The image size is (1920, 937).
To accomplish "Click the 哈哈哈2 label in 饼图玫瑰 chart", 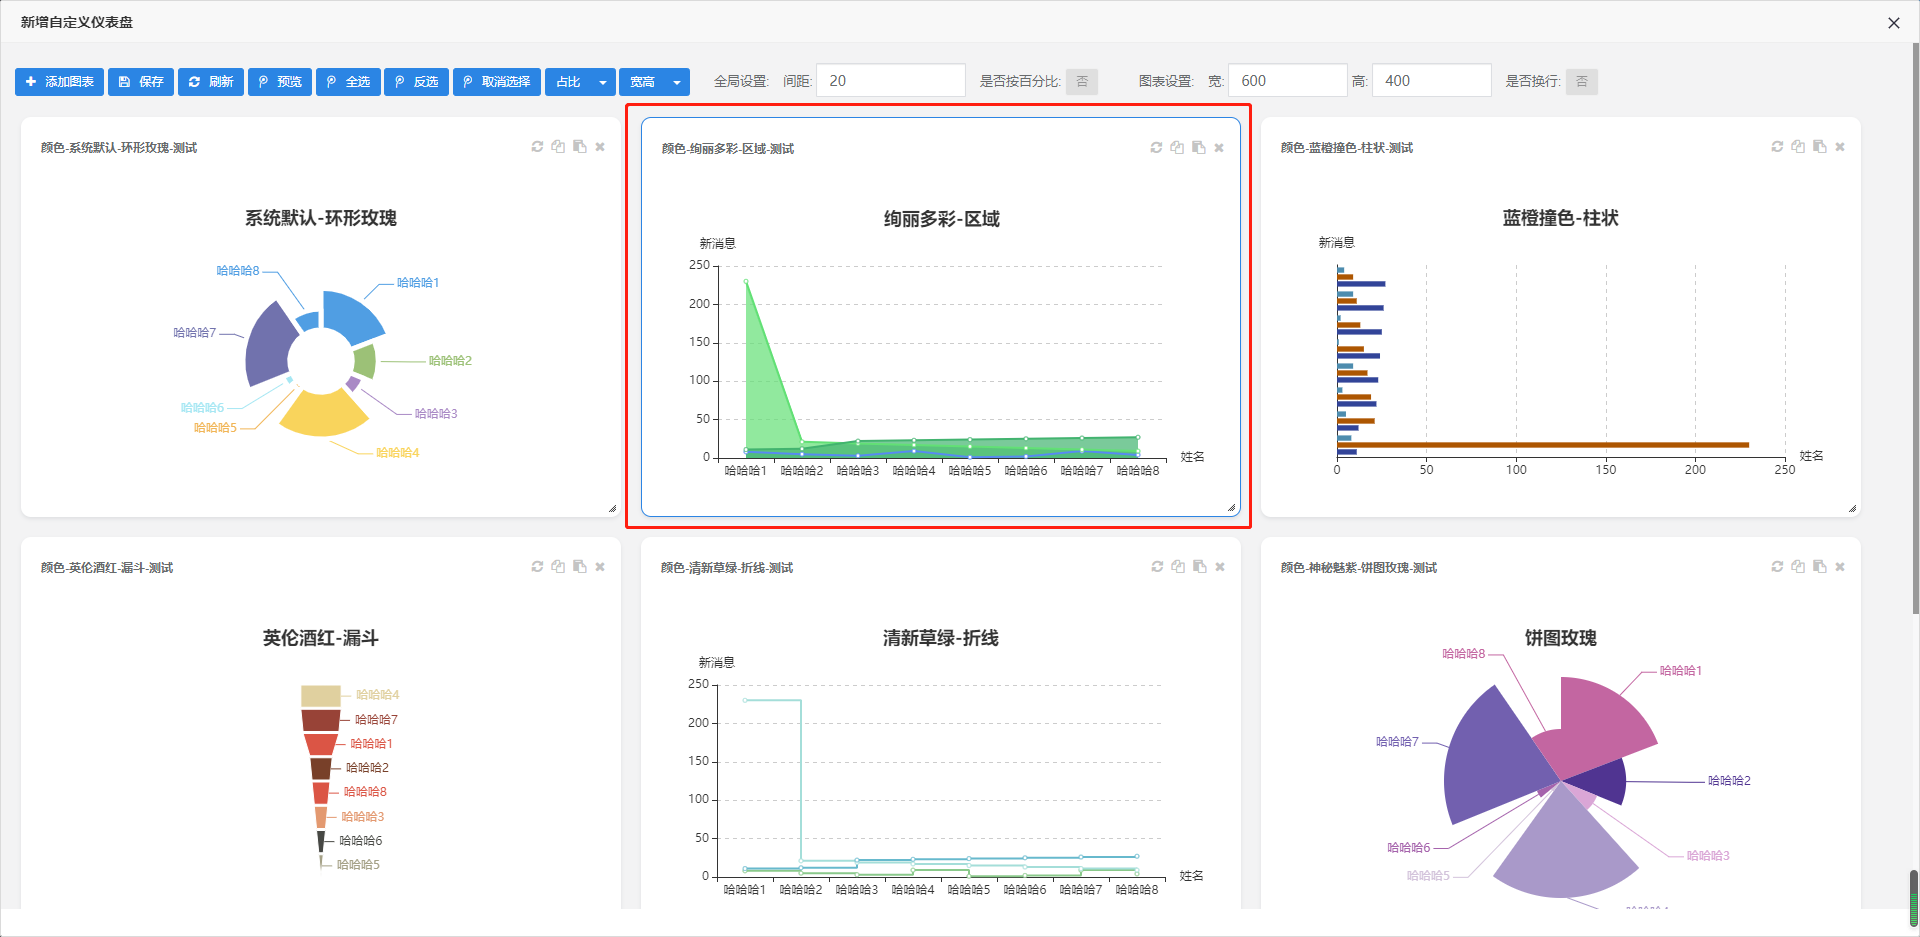I will (x=1729, y=781).
